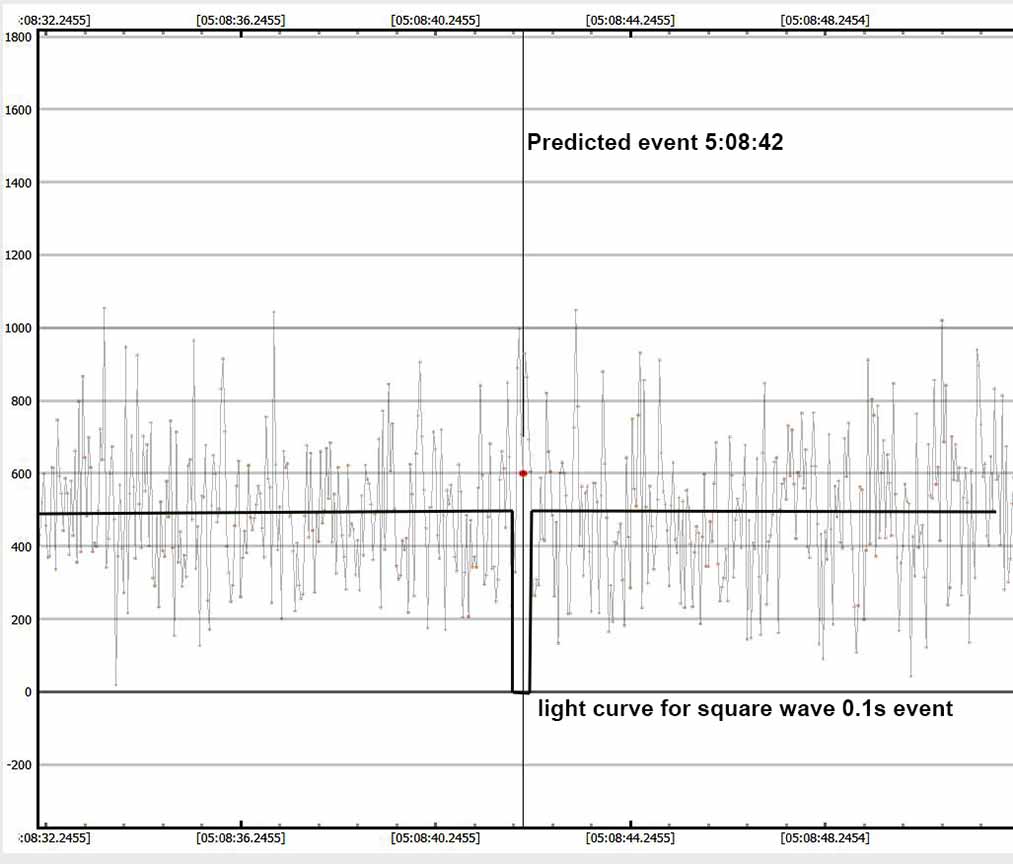Select the 'Predicted event 5:08:42' annotation
The height and width of the screenshot is (864, 1013).
655,142
